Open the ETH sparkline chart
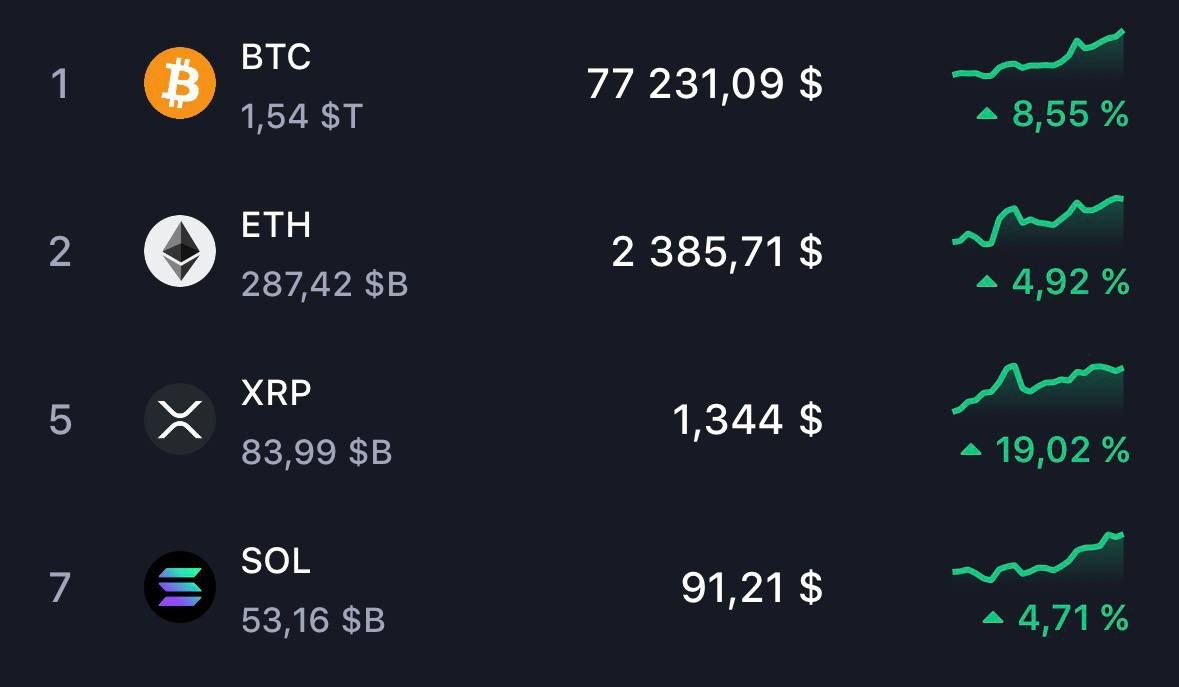1179x687 pixels. click(x=1038, y=222)
